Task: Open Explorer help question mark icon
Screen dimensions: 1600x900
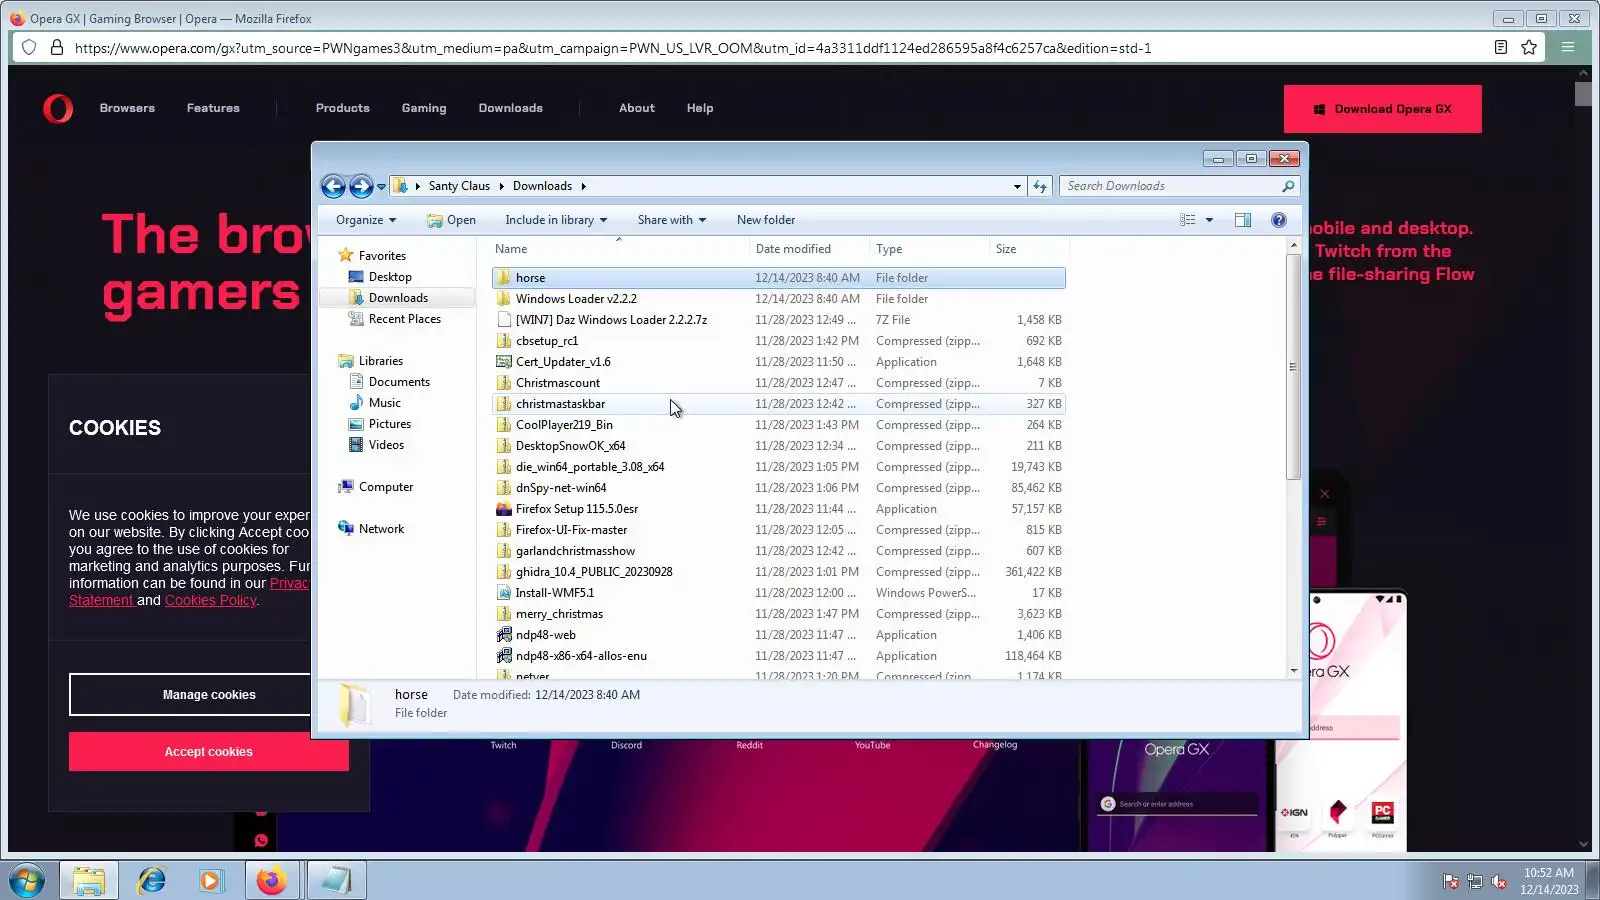Action: [1279, 220]
